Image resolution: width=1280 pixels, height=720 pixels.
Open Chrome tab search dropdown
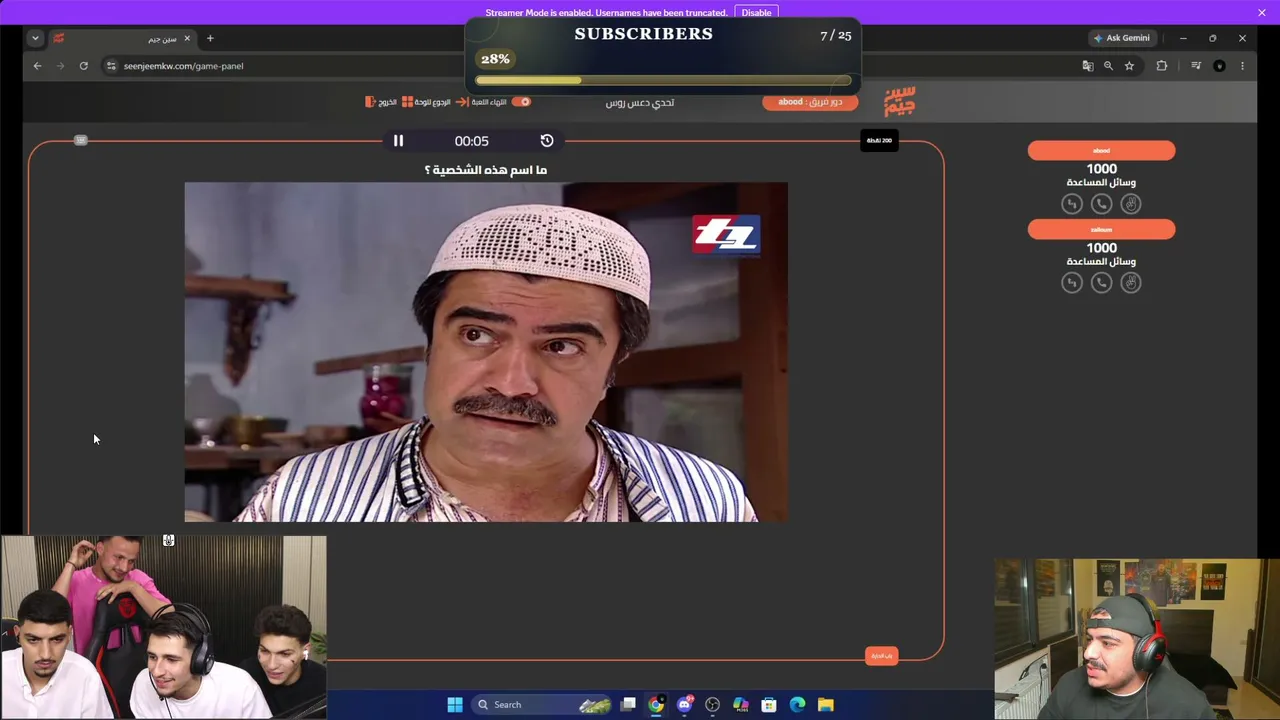pyautogui.click(x=35, y=38)
